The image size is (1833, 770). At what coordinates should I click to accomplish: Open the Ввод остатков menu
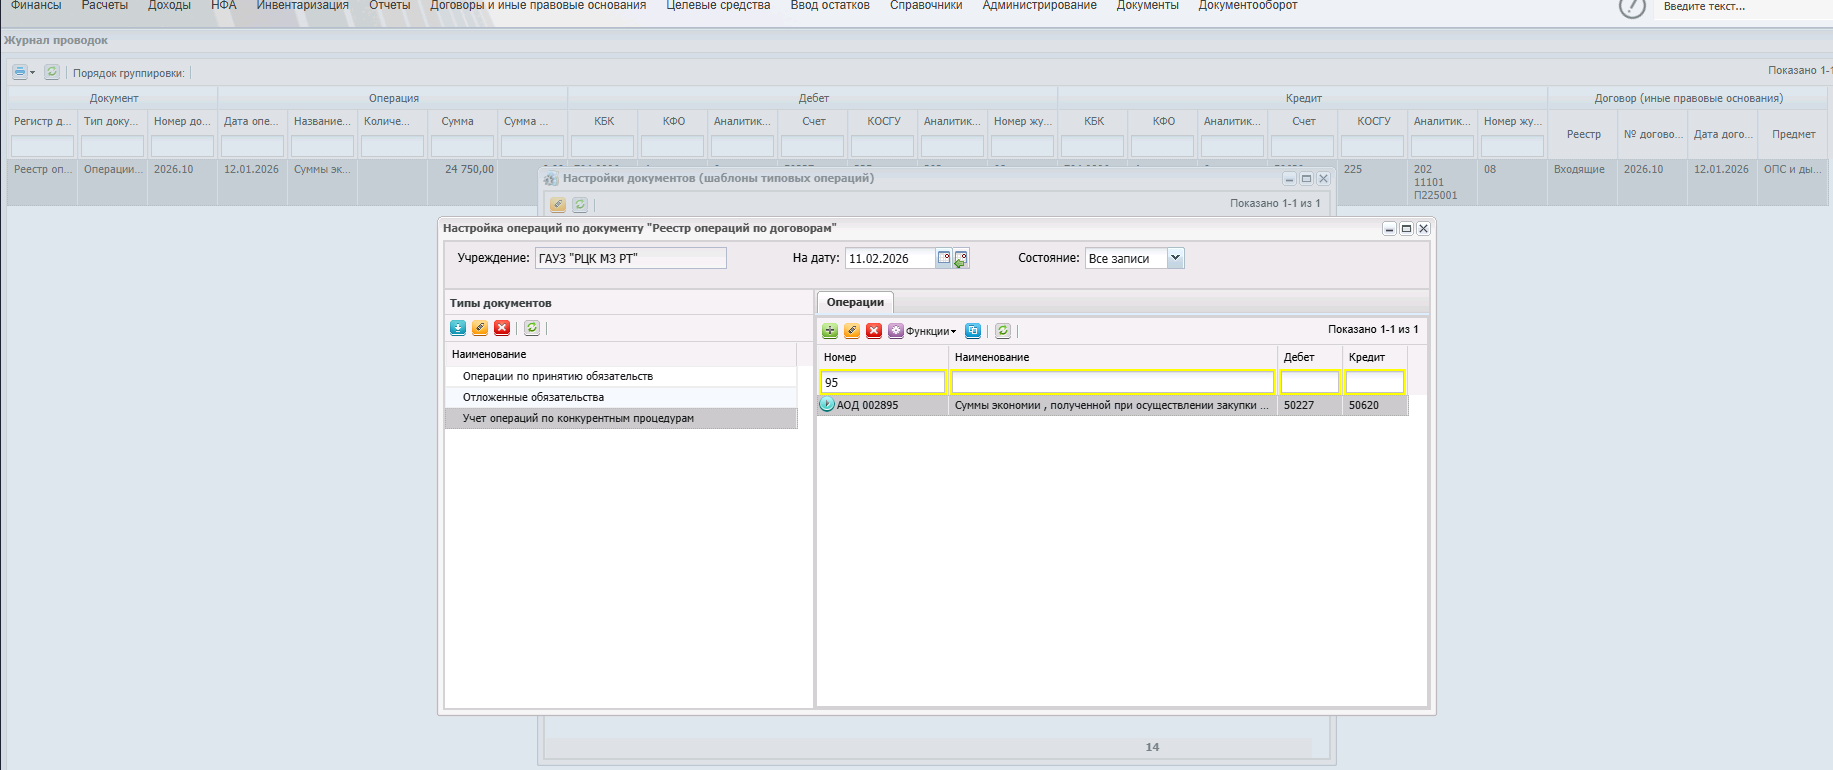pyautogui.click(x=830, y=6)
